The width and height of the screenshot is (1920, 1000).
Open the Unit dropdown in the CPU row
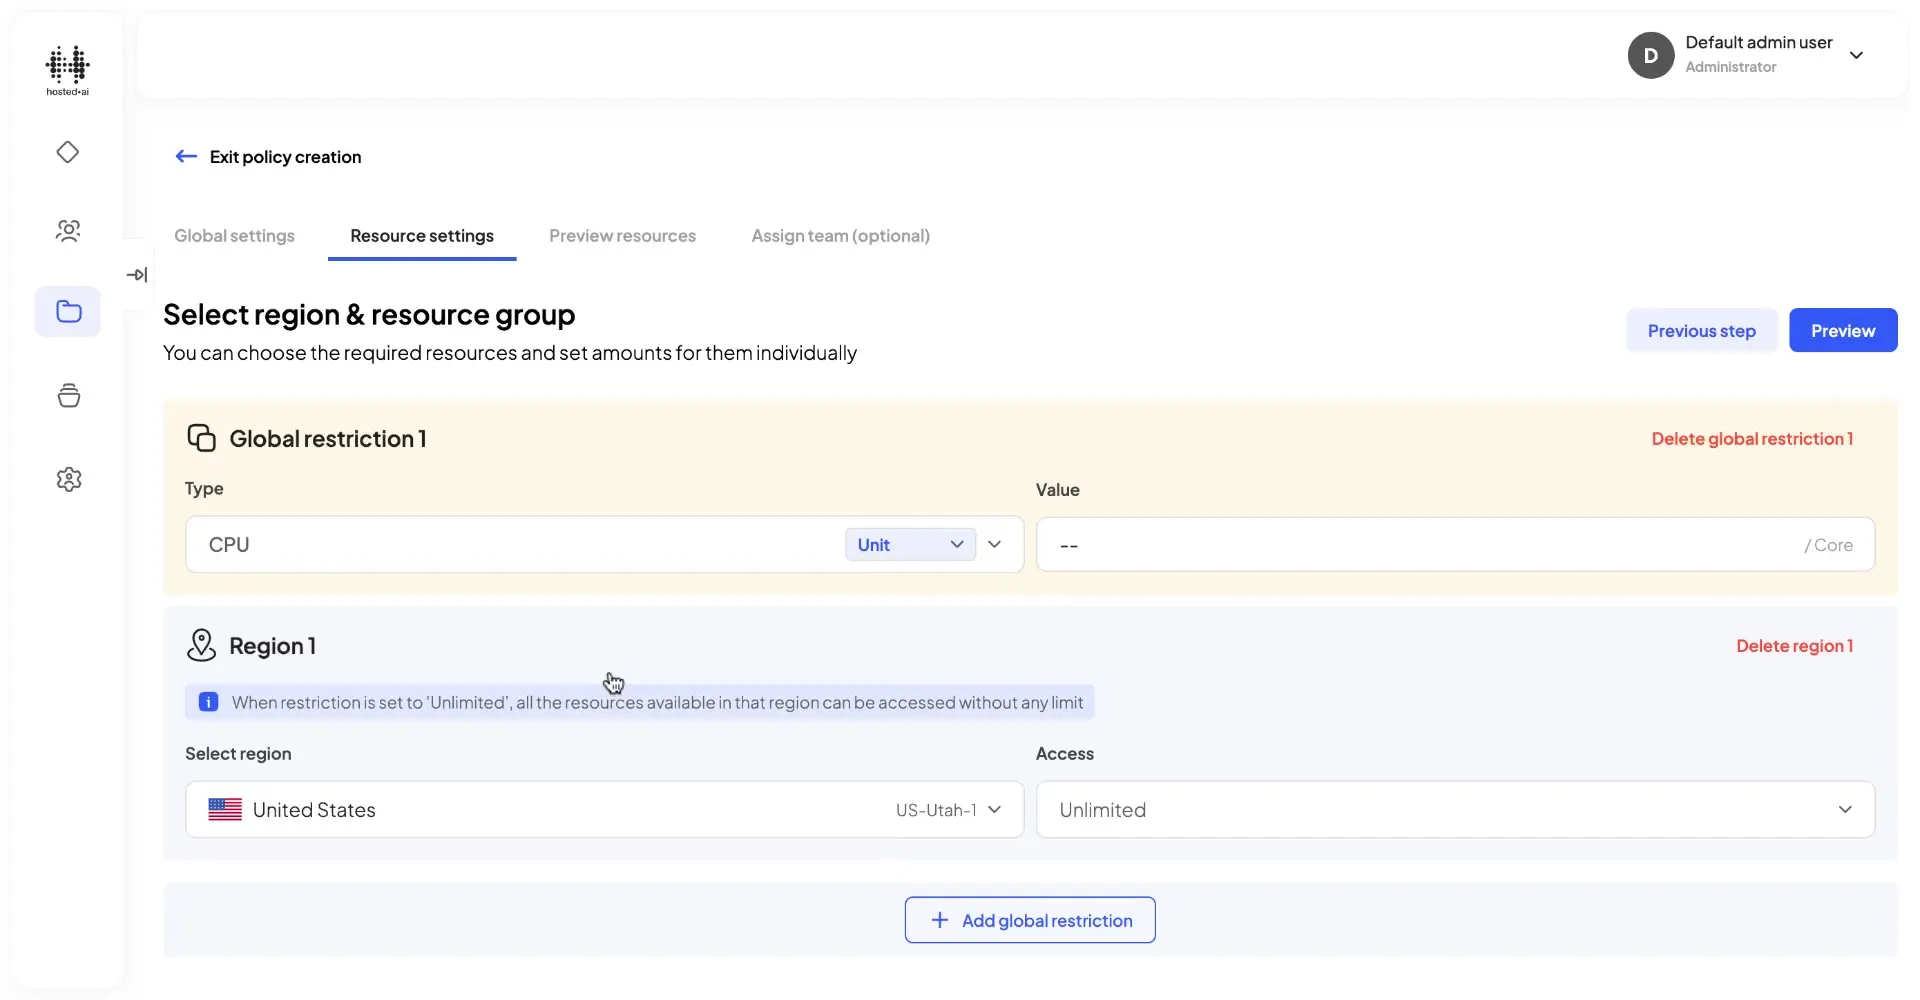[x=910, y=544]
